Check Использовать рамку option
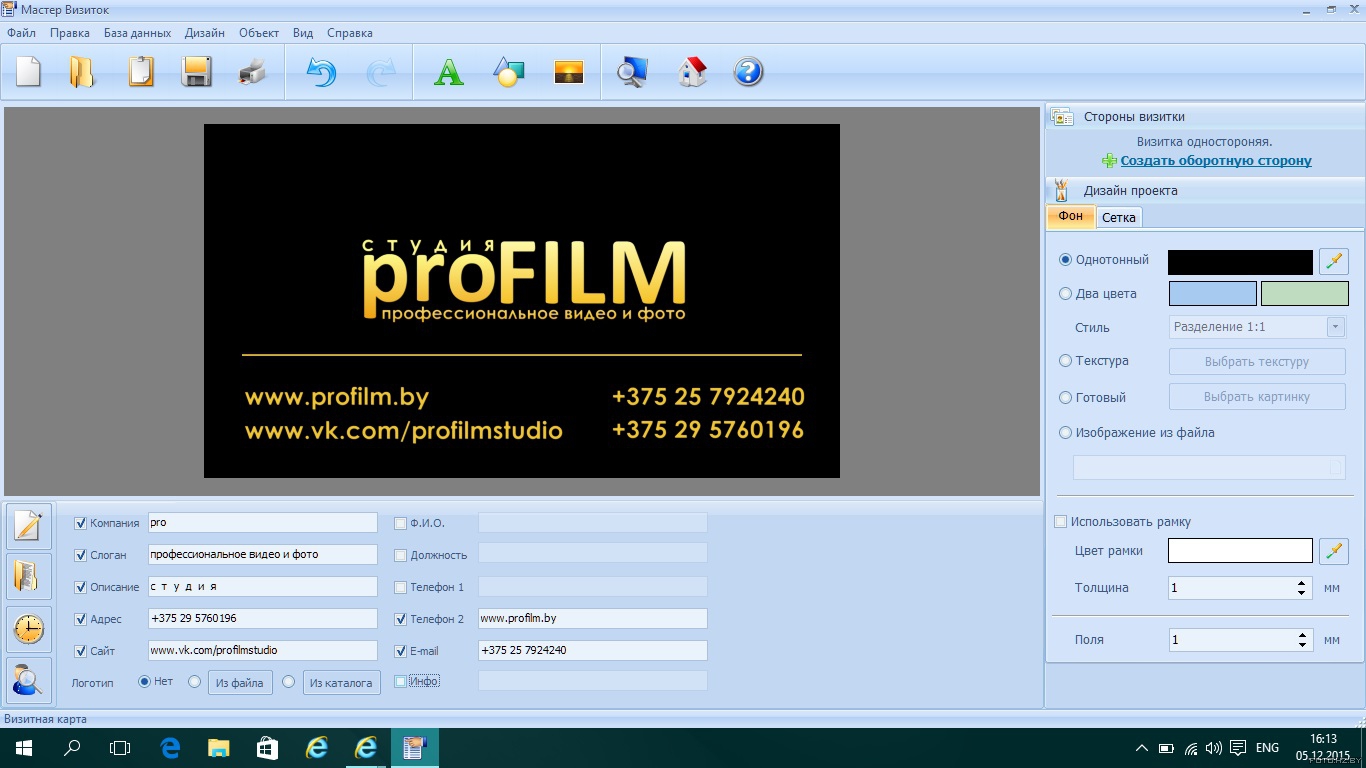The width and height of the screenshot is (1366, 768). (x=1061, y=522)
